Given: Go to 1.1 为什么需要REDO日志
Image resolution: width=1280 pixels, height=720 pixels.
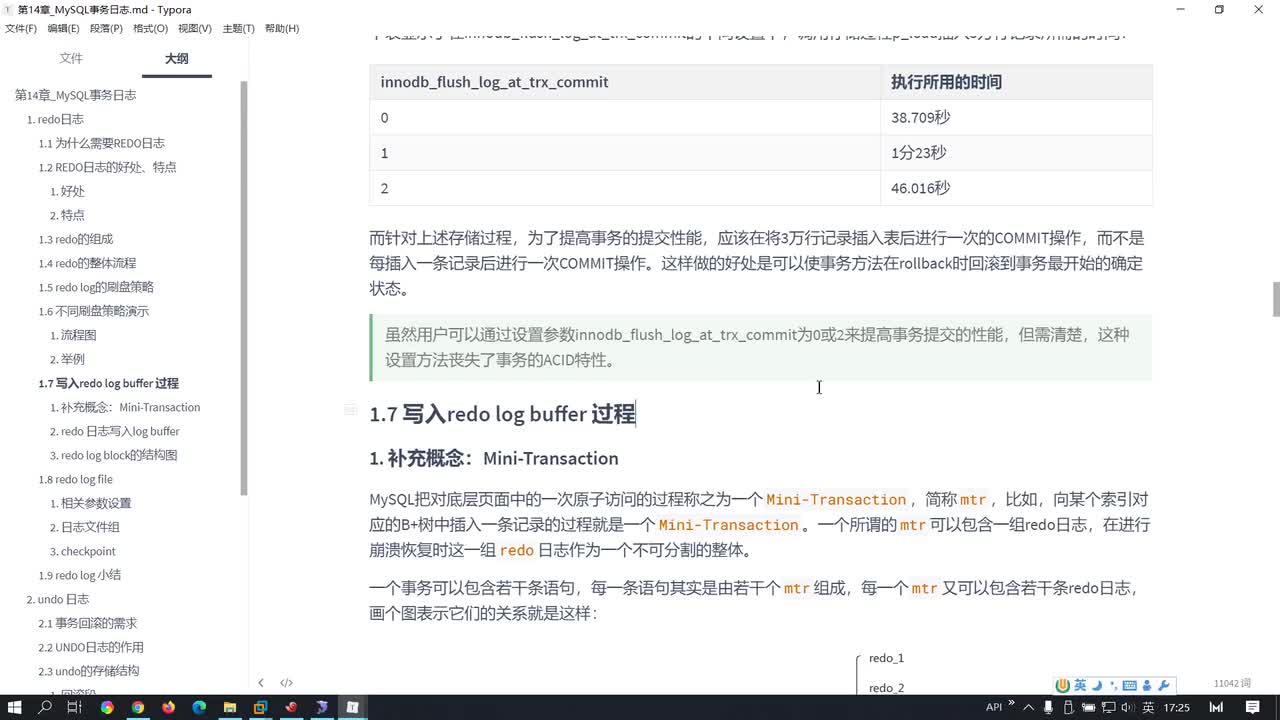Looking at the screenshot, I should 101,143.
